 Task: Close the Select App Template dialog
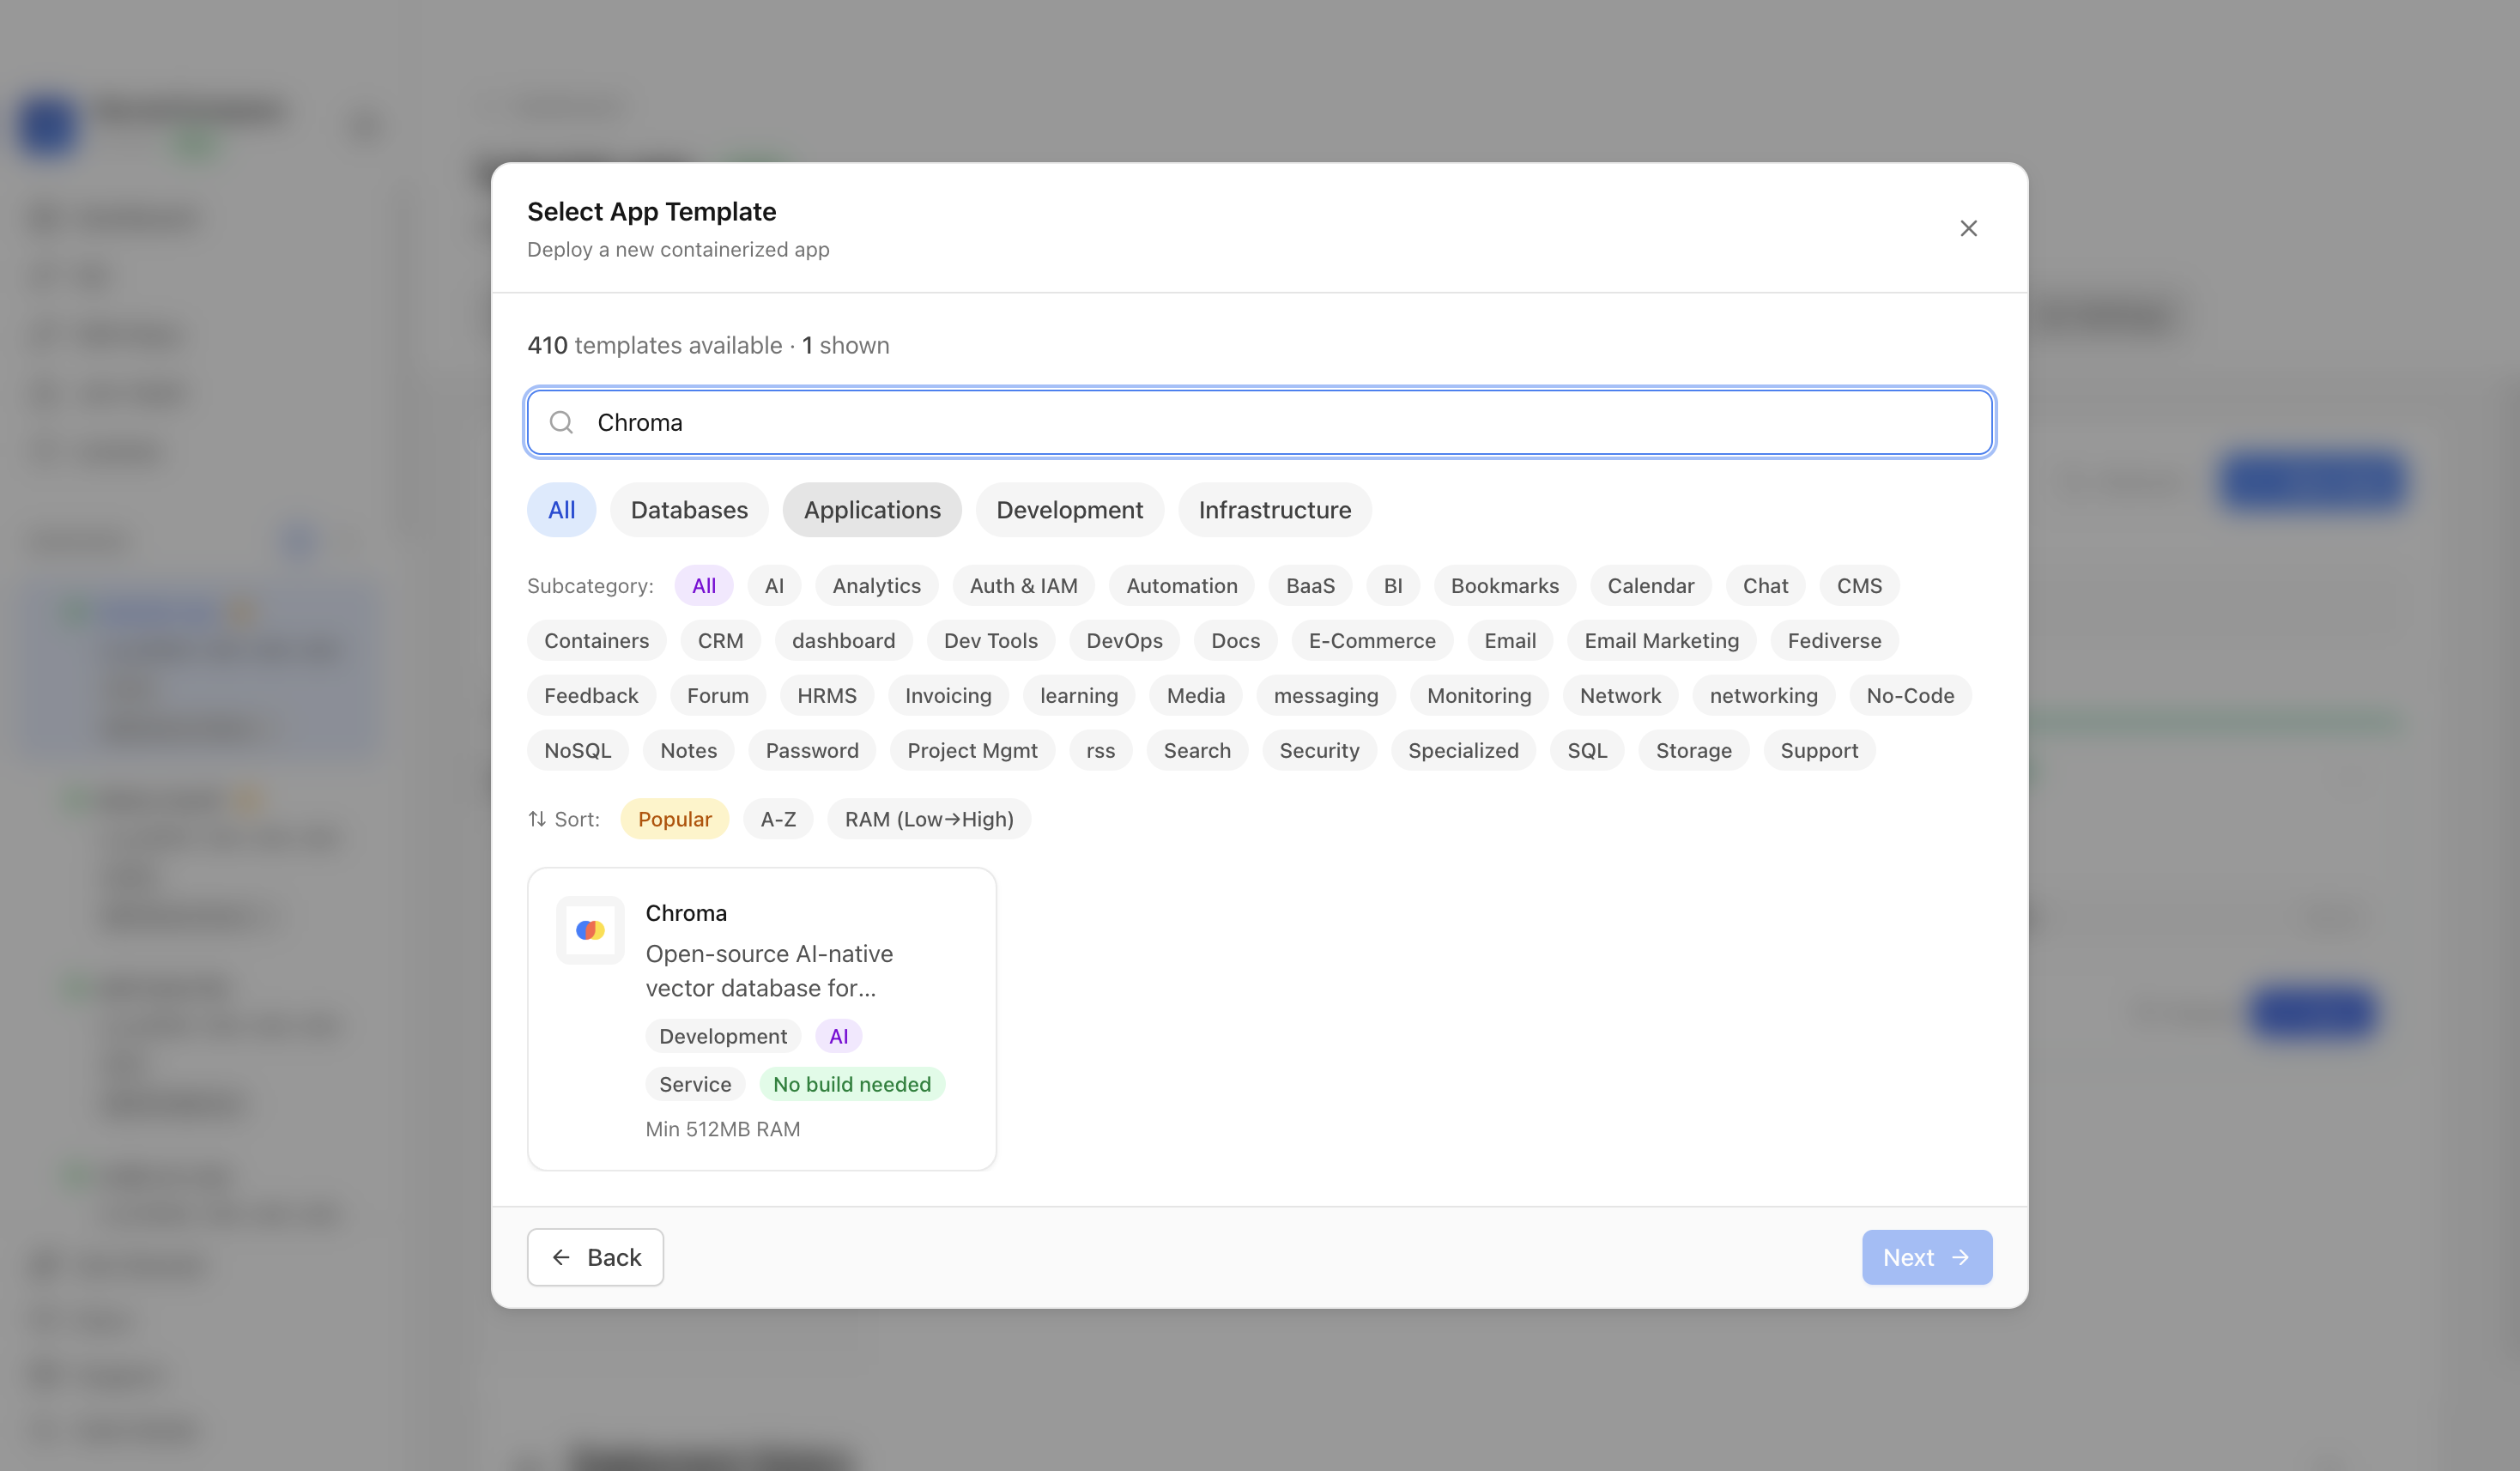1968,228
